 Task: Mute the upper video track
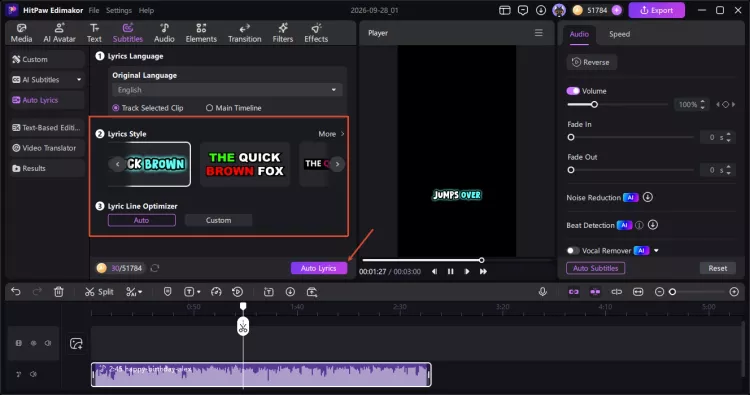click(x=48, y=343)
